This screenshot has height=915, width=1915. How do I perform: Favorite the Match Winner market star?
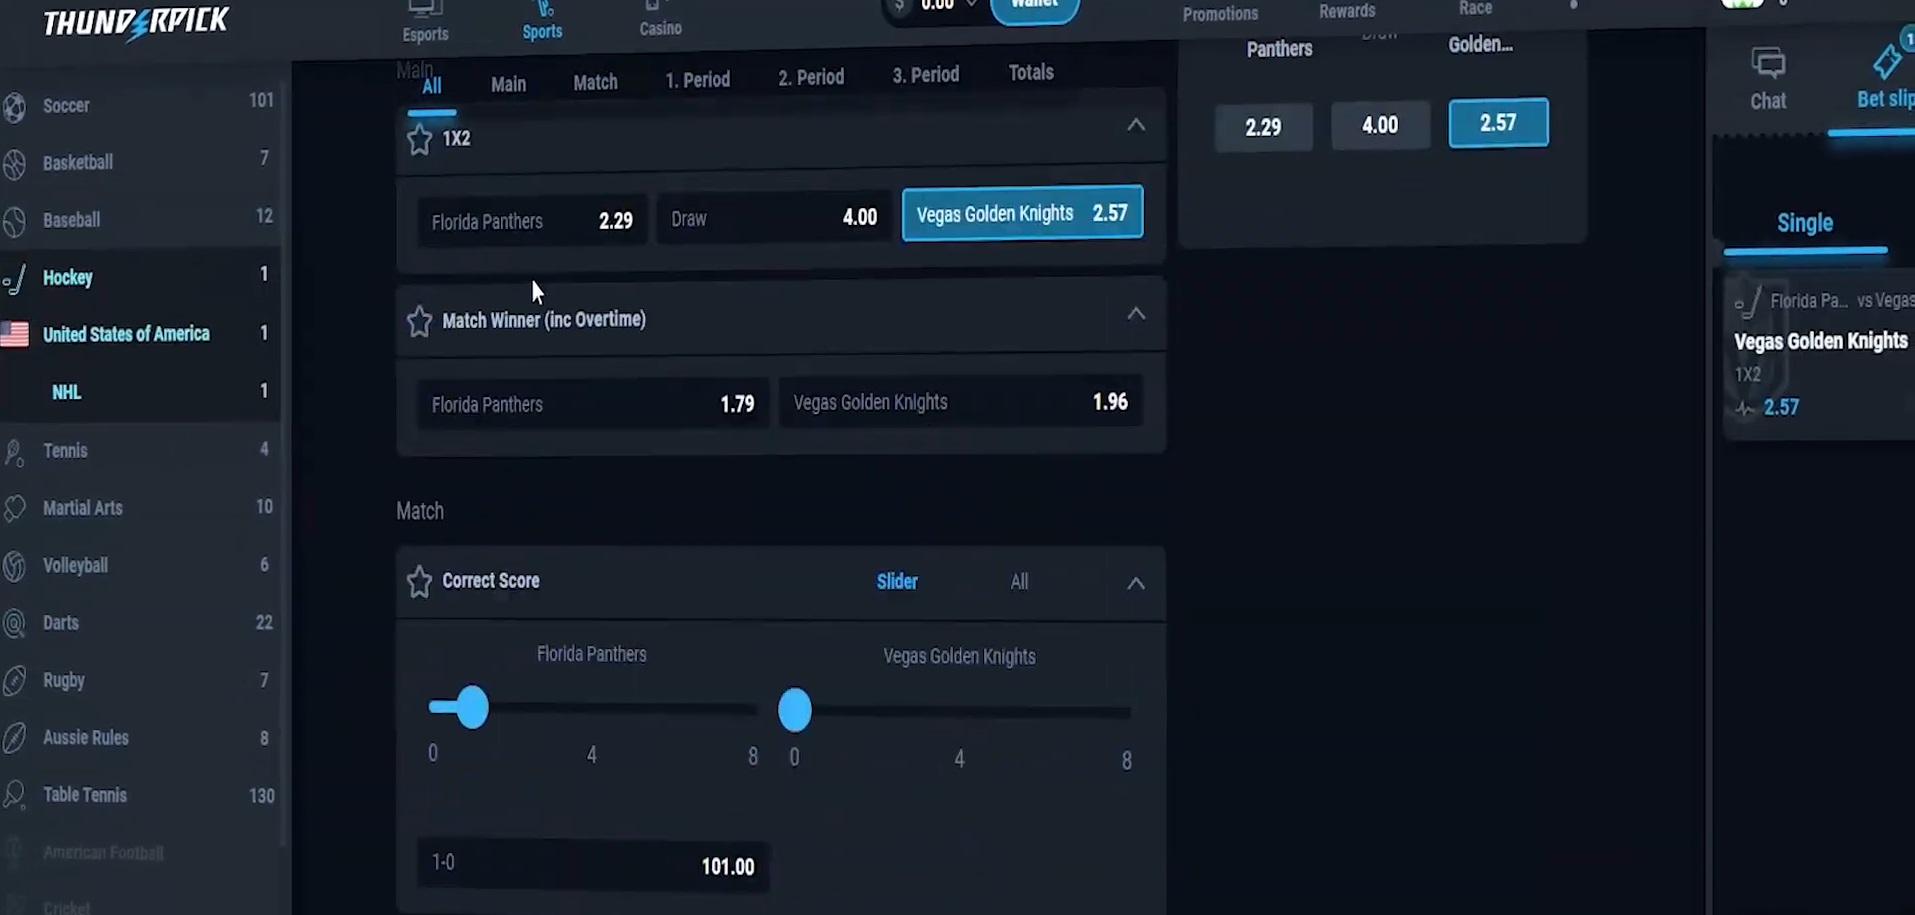[x=419, y=321]
